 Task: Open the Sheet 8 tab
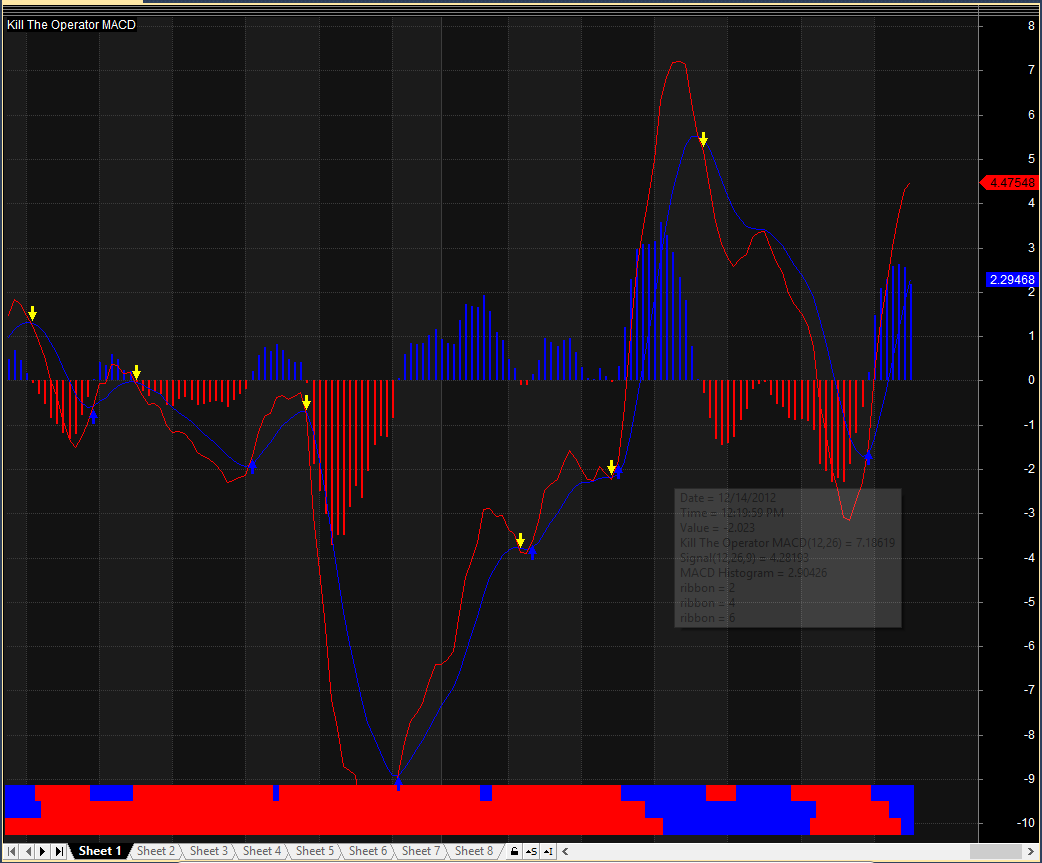point(474,851)
